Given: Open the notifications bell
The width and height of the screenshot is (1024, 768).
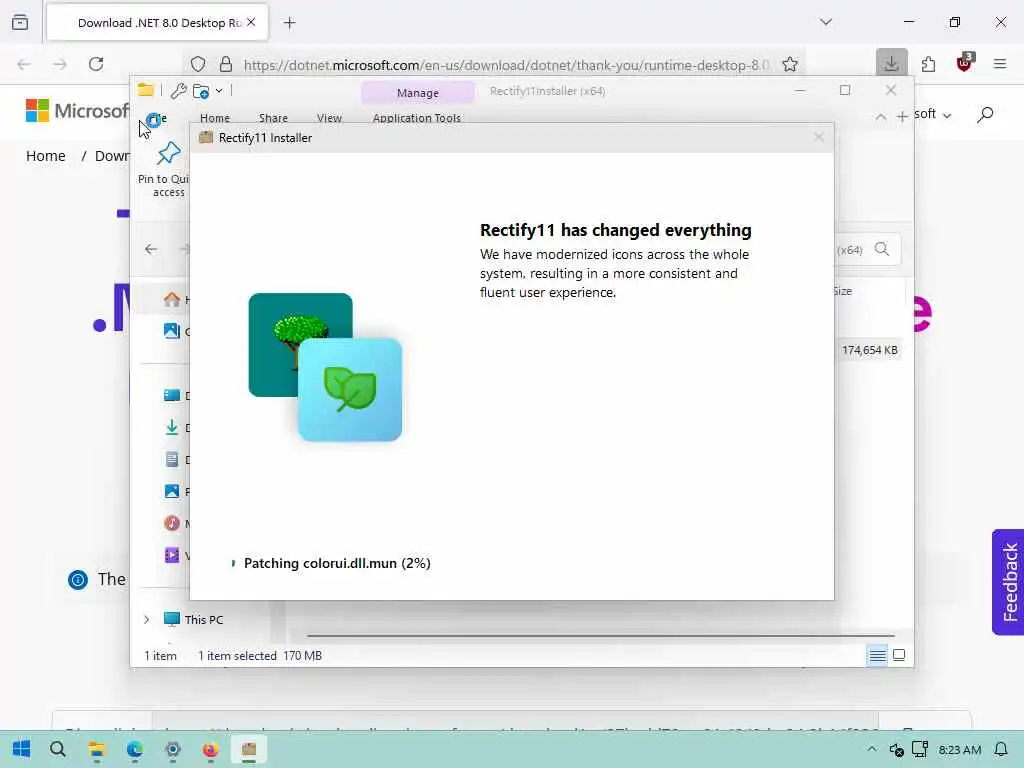Looking at the screenshot, I should pyautogui.click(x=1000, y=749).
